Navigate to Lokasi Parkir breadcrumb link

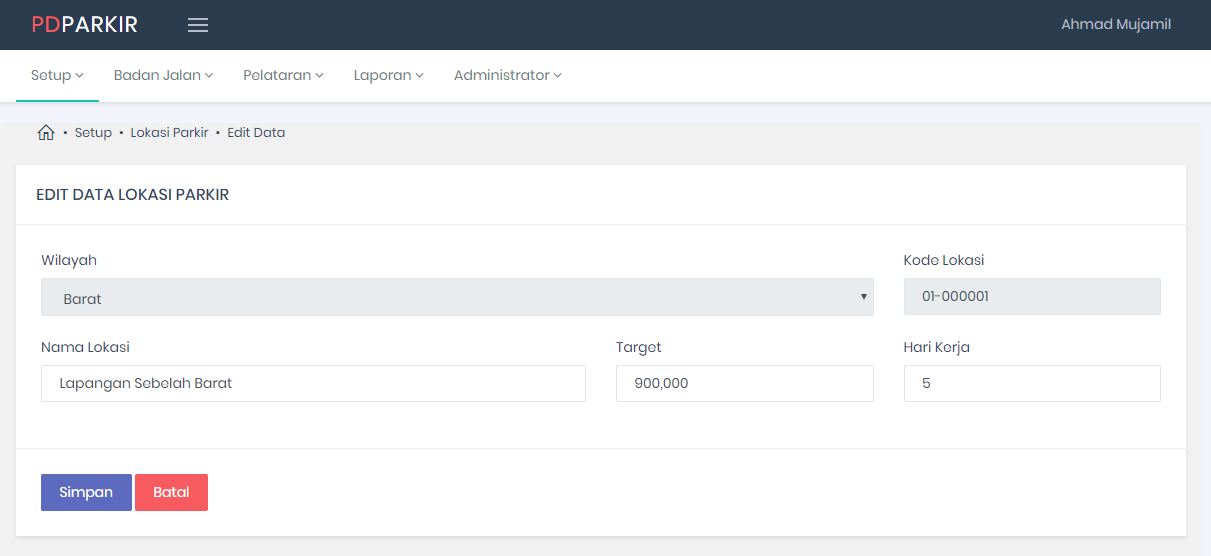[169, 133]
